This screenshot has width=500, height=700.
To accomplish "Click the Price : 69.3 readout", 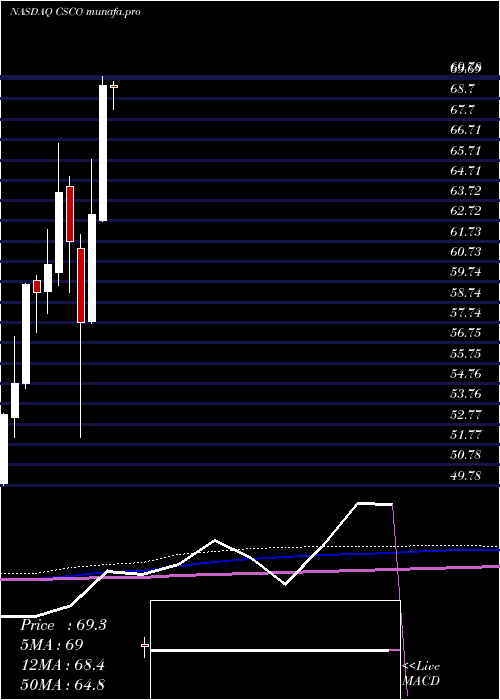I will pyautogui.click(x=63, y=625).
